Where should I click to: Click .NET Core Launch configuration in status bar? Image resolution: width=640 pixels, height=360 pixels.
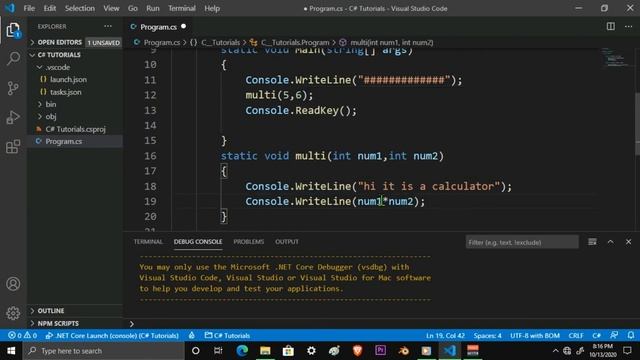coord(112,336)
